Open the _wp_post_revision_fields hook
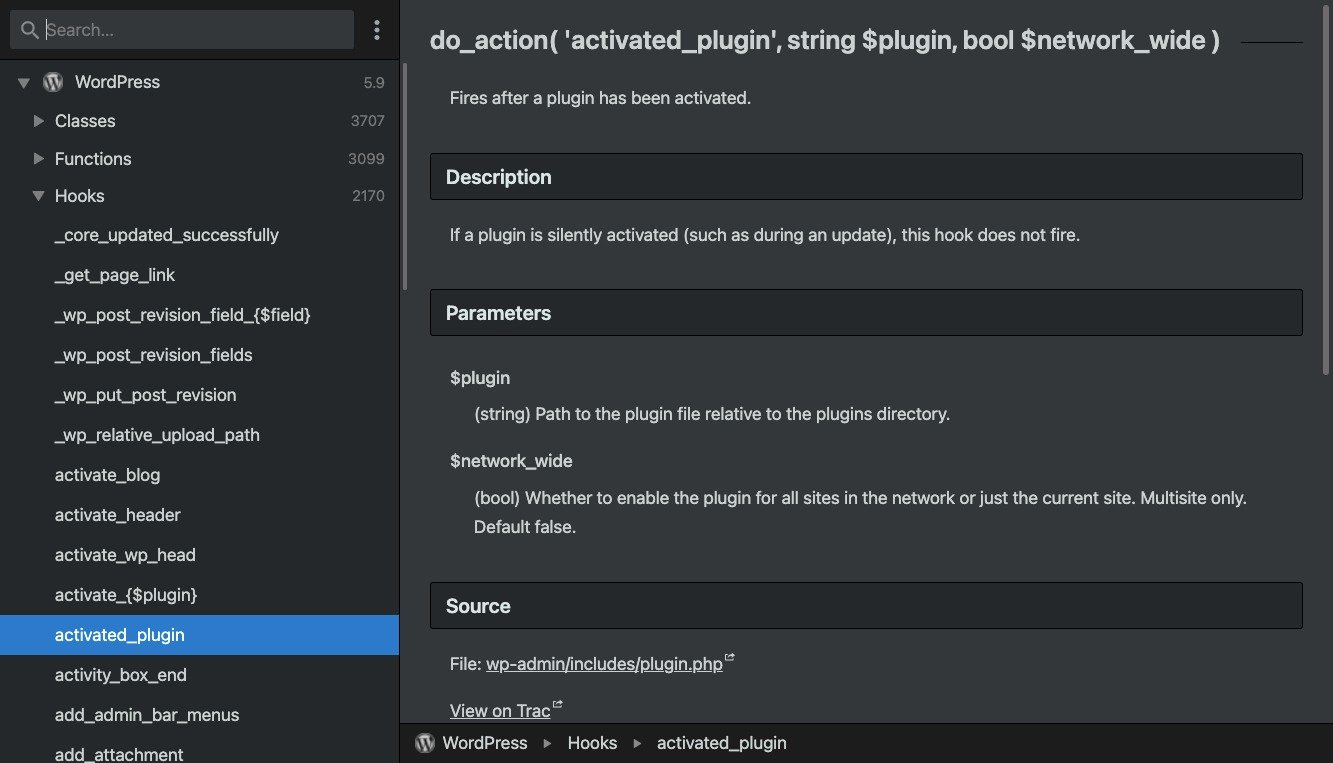Screen dimensions: 1333x763 coord(199,355)
